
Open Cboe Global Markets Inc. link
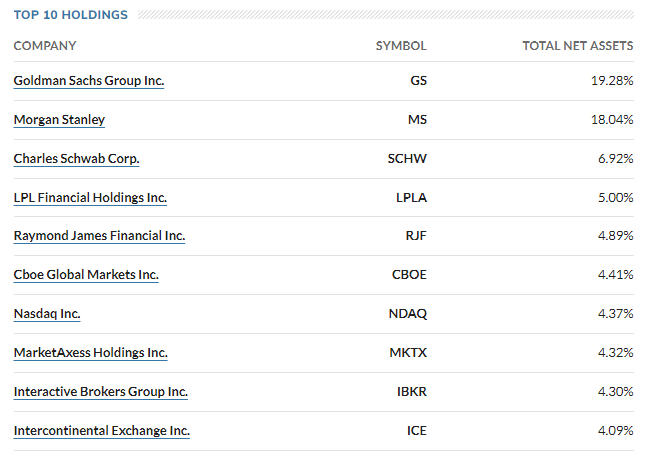pos(86,275)
